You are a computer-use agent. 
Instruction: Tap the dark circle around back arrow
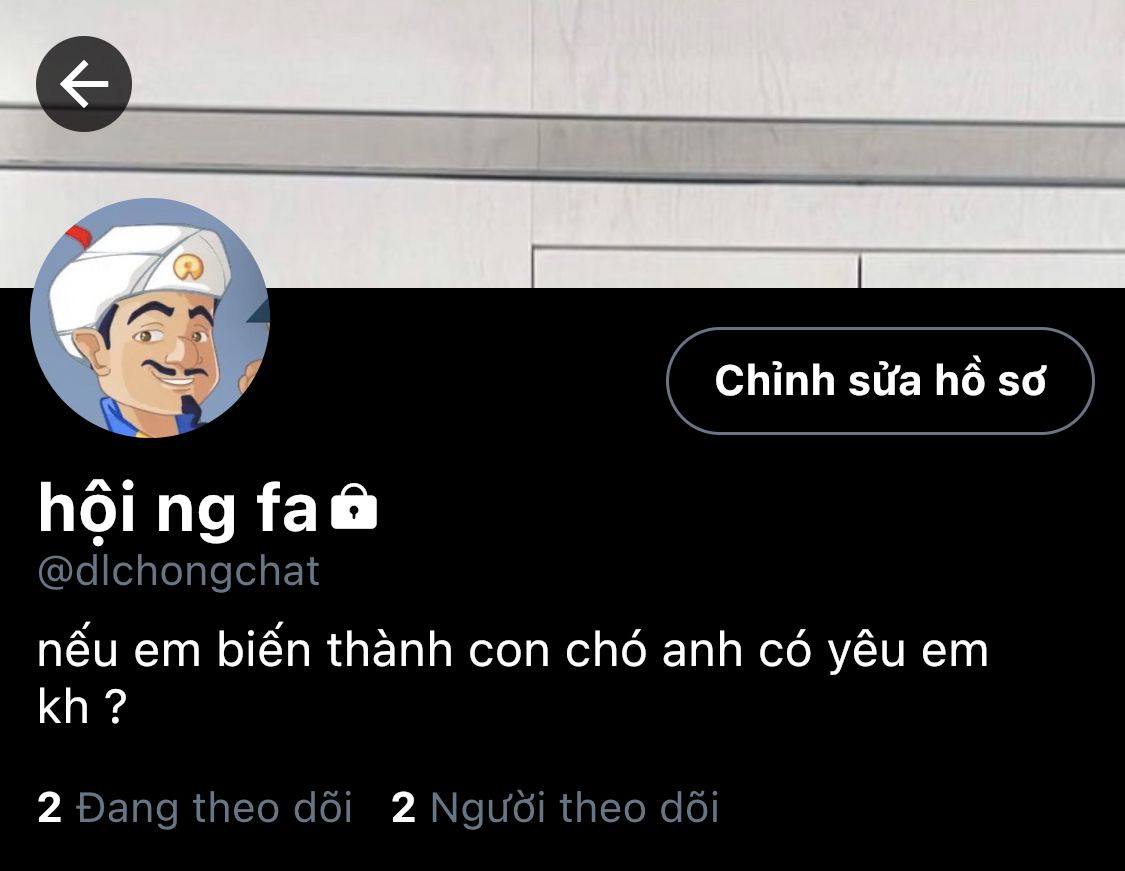pos(84,84)
